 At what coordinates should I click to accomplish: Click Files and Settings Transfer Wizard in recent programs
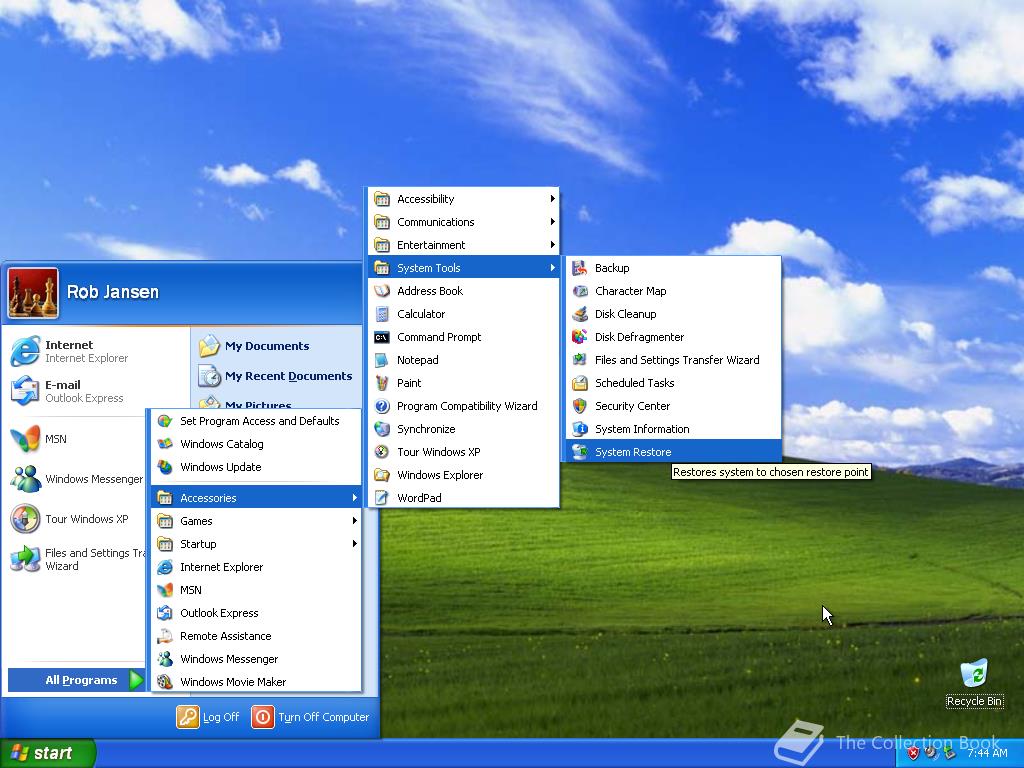[x=75, y=559]
